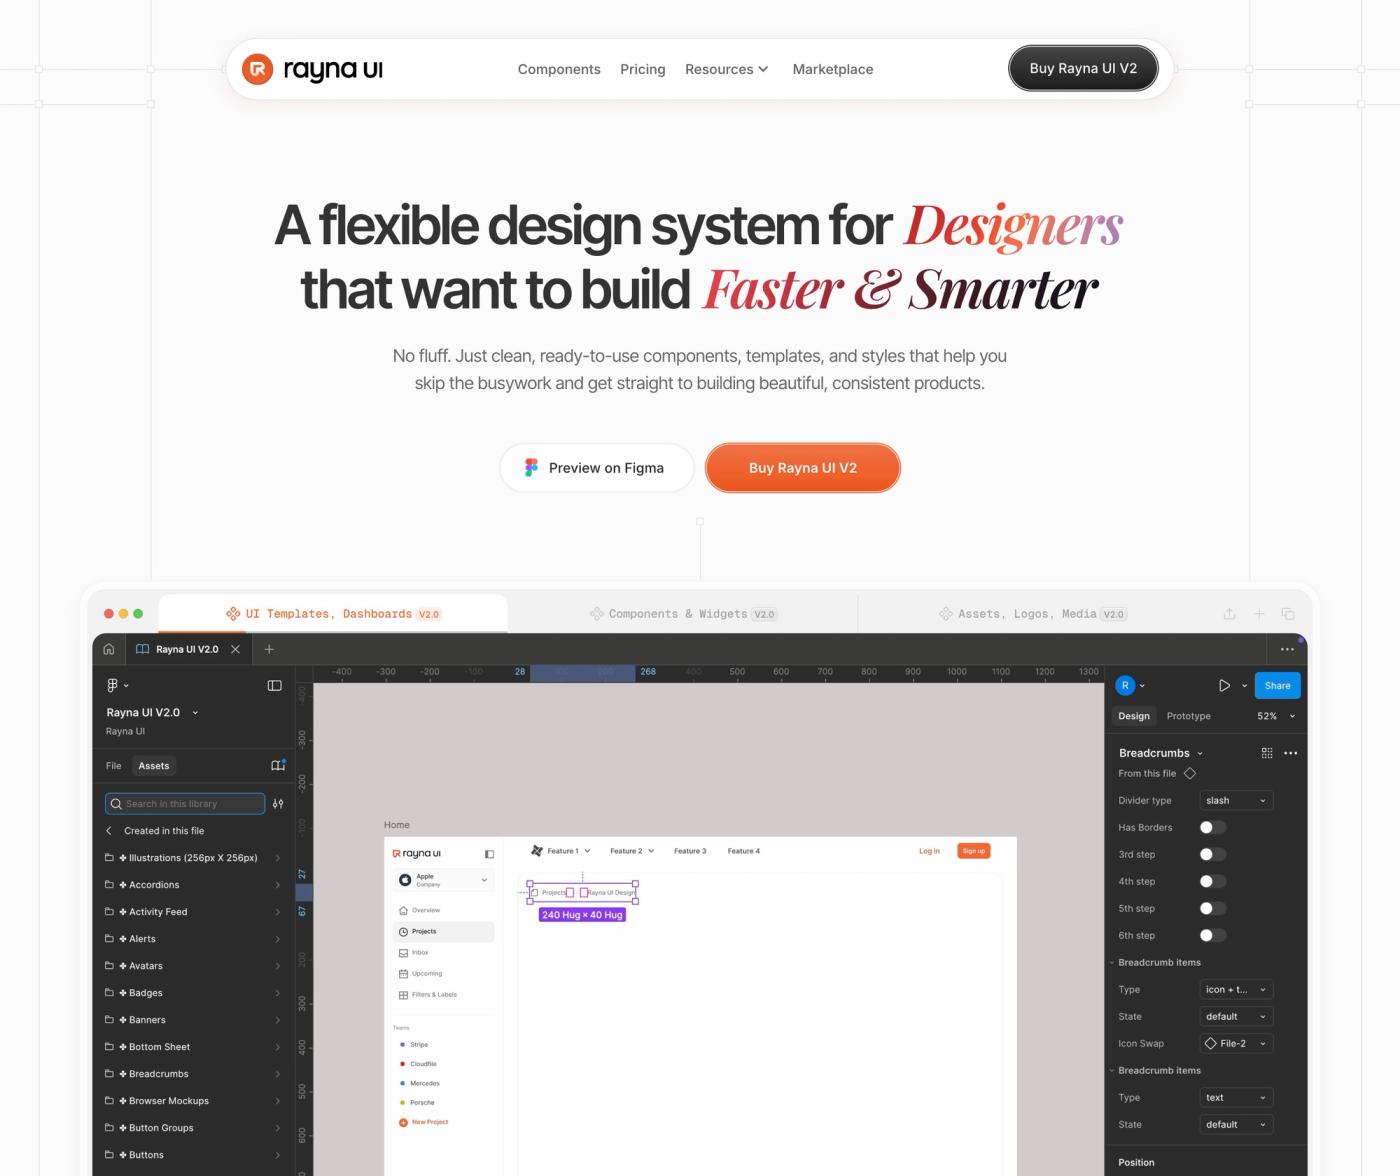This screenshot has height=1176, width=1400.
Task: Click the blue Share button
Action: tap(1277, 685)
